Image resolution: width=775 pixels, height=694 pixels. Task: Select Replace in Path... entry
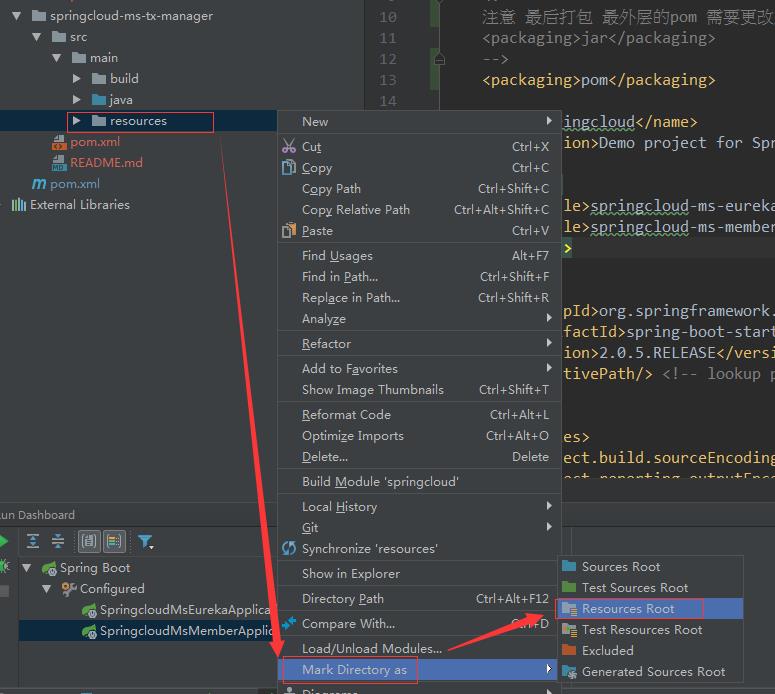(x=420, y=298)
